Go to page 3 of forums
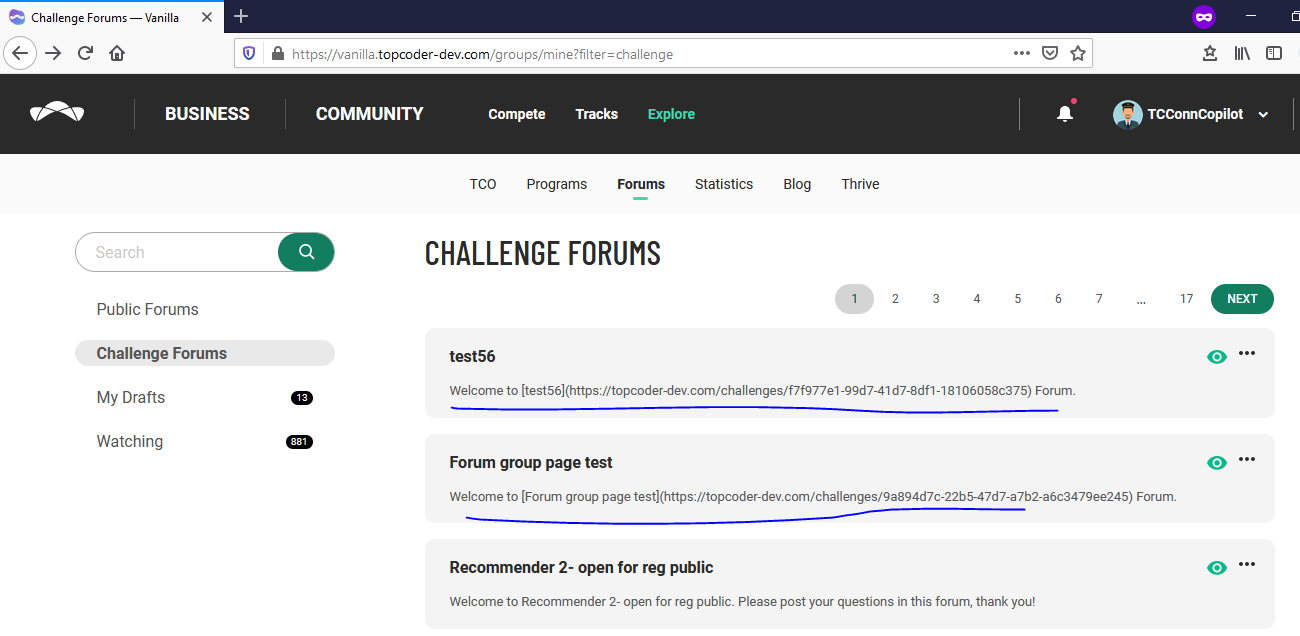The height and width of the screenshot is (636, 1300). [936, 299]
